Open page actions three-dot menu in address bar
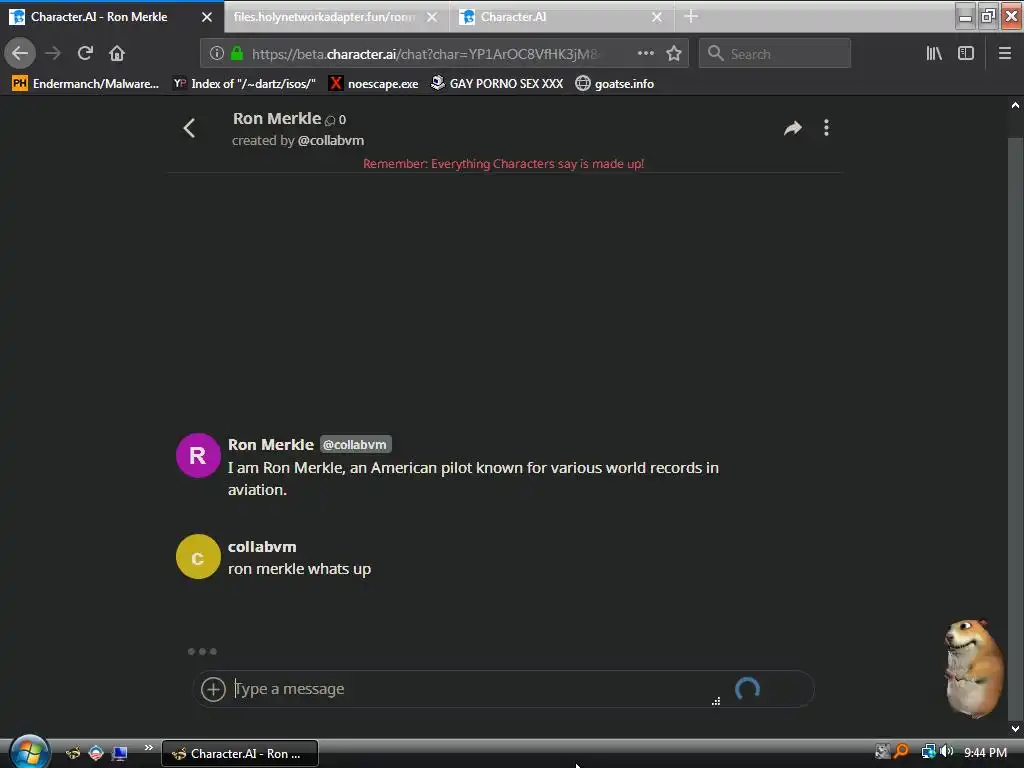 pos(645,53)
